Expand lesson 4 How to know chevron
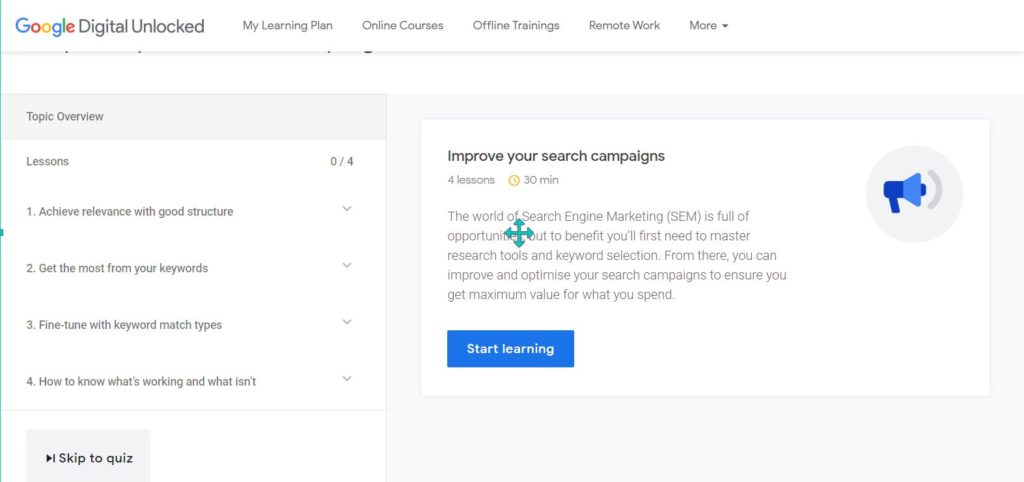The width and height of the screenshot is (1024, 482). [x=347, y=379]
